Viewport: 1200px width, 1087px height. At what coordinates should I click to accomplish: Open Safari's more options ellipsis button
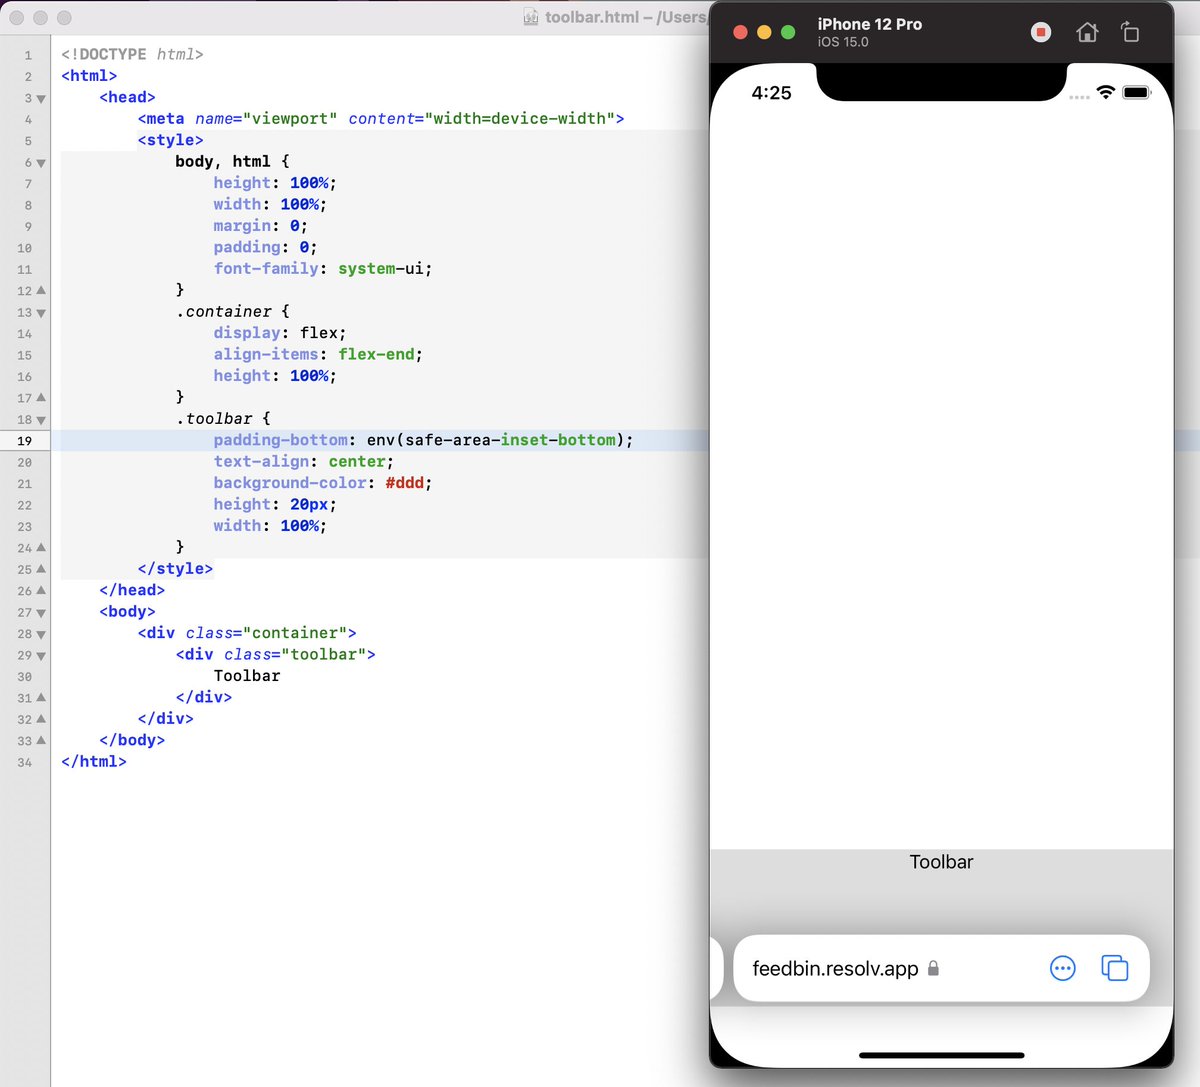coord(1062,968)
